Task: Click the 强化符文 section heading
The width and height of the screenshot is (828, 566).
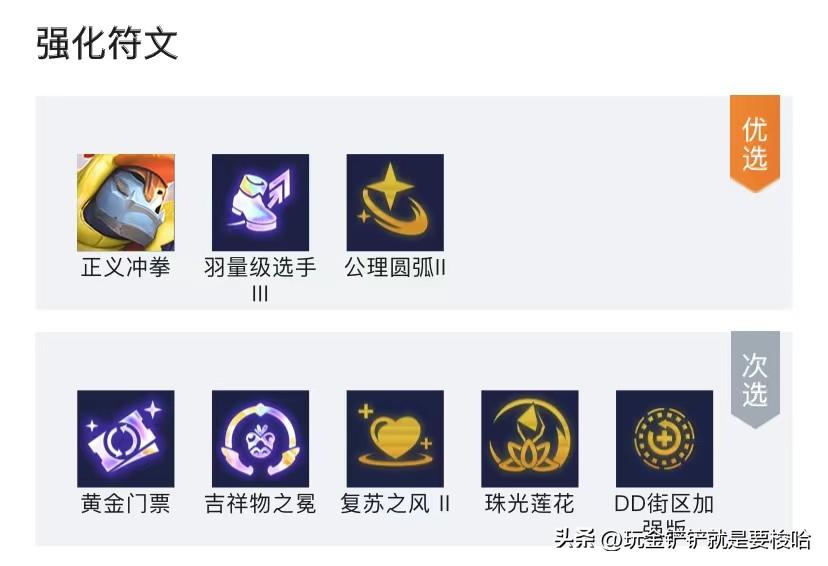Action: click(107, 43)
